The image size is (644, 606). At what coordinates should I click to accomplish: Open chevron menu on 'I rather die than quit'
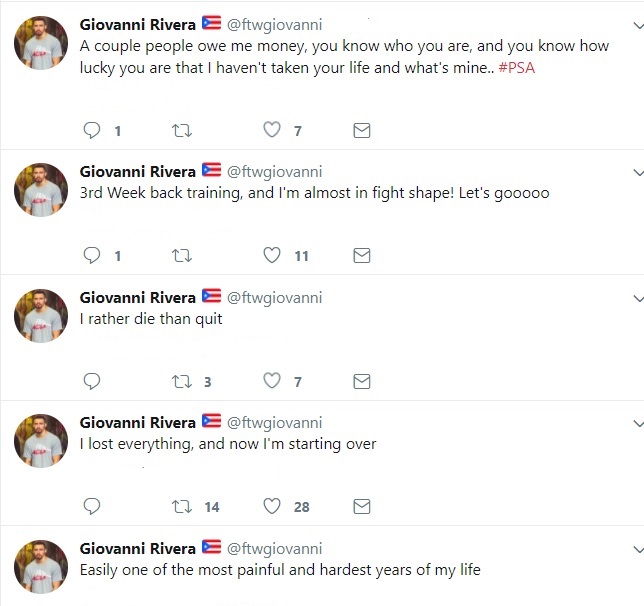click(638, 298)
